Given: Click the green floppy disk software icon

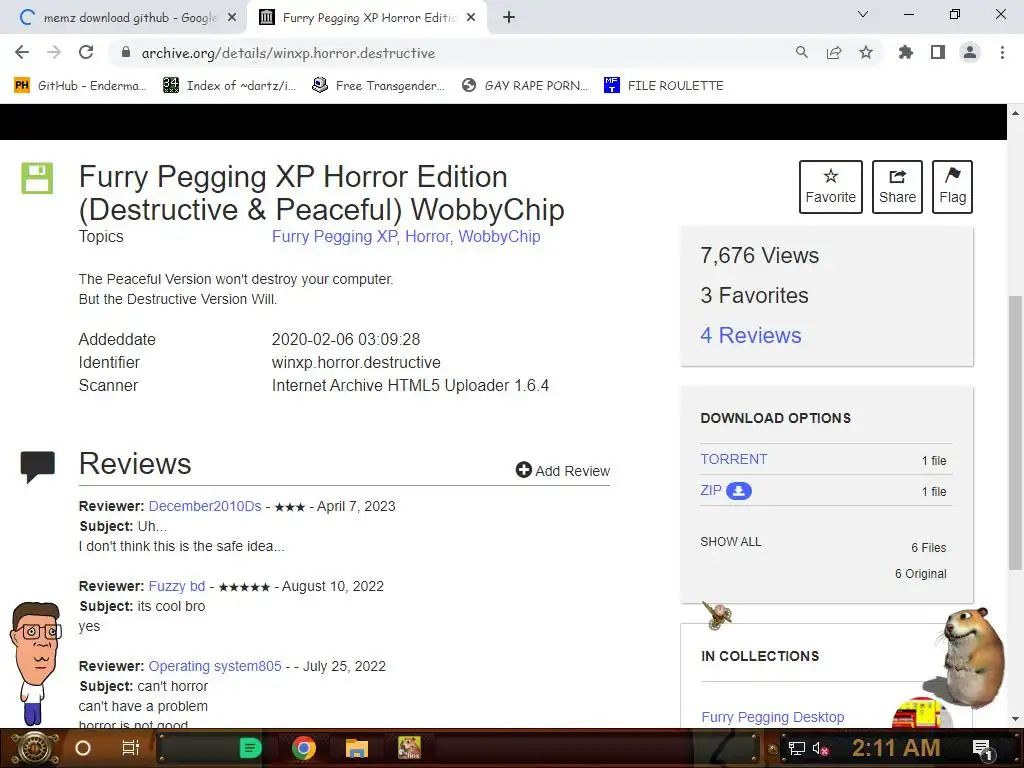Looking at the screenshot, I should pyautogui.click(x=37, y=178).
